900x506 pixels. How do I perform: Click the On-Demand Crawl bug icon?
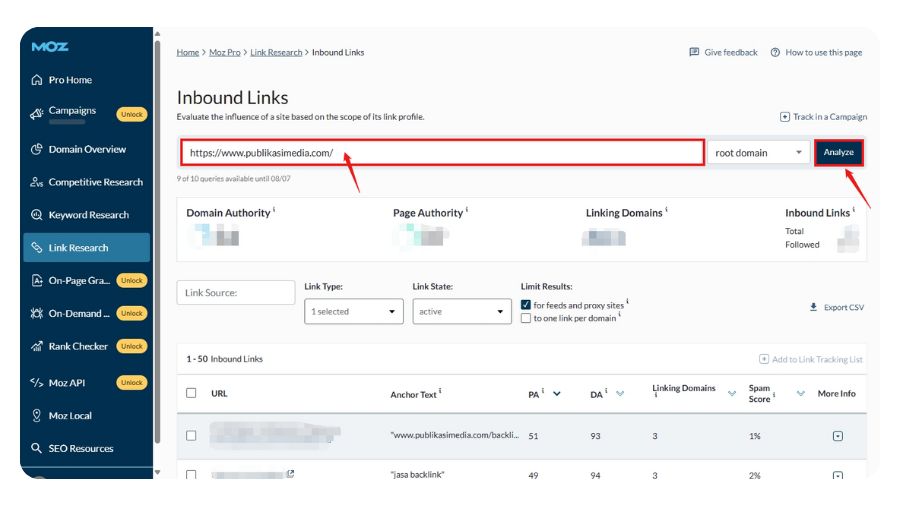coord(37,313)
